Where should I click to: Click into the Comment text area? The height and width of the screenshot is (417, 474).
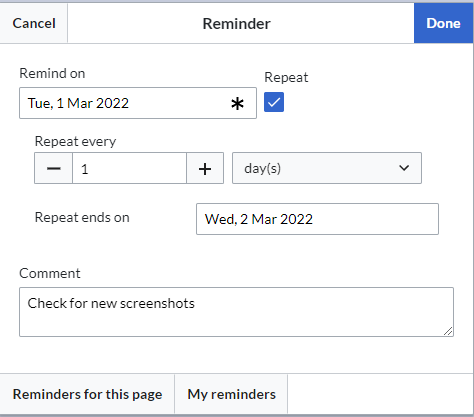(x=236, y=312)
